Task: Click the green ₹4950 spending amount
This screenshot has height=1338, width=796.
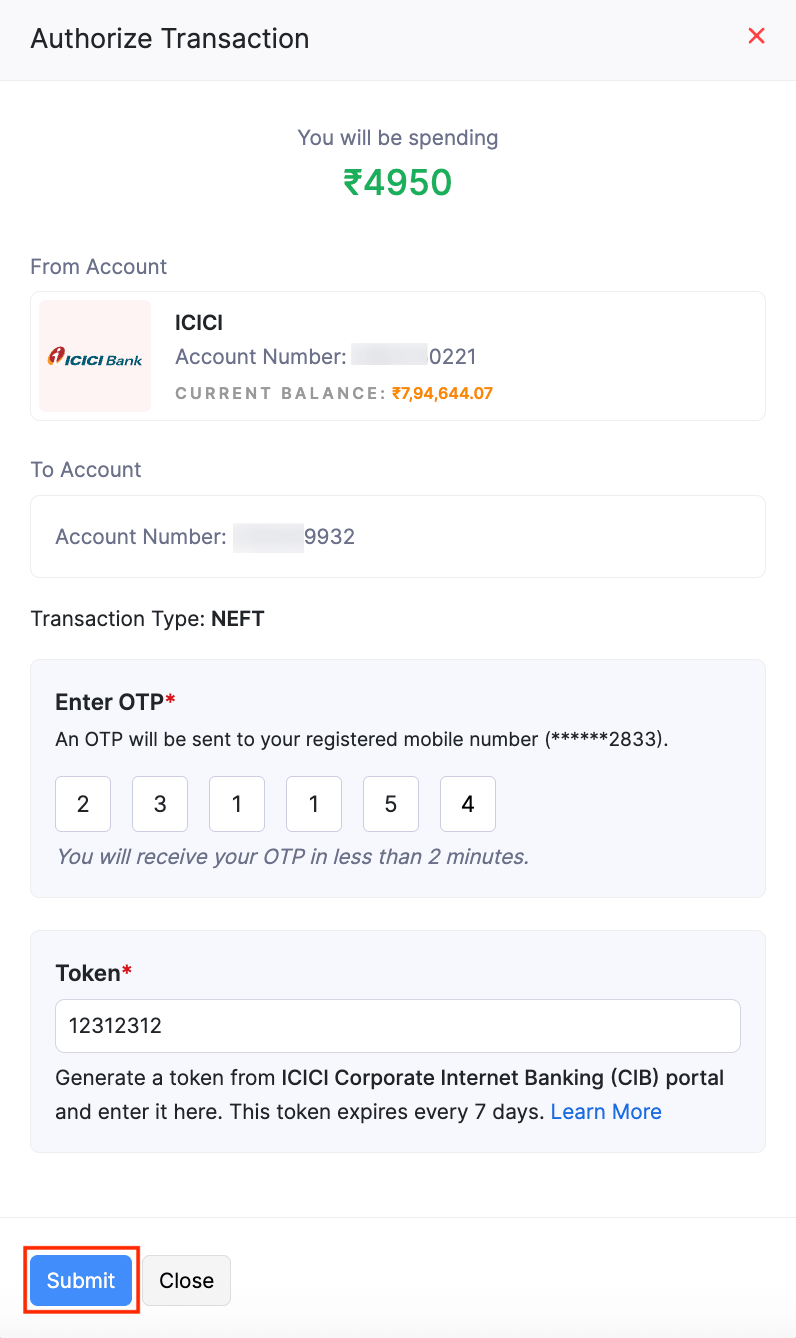Action: coord(398,182)
